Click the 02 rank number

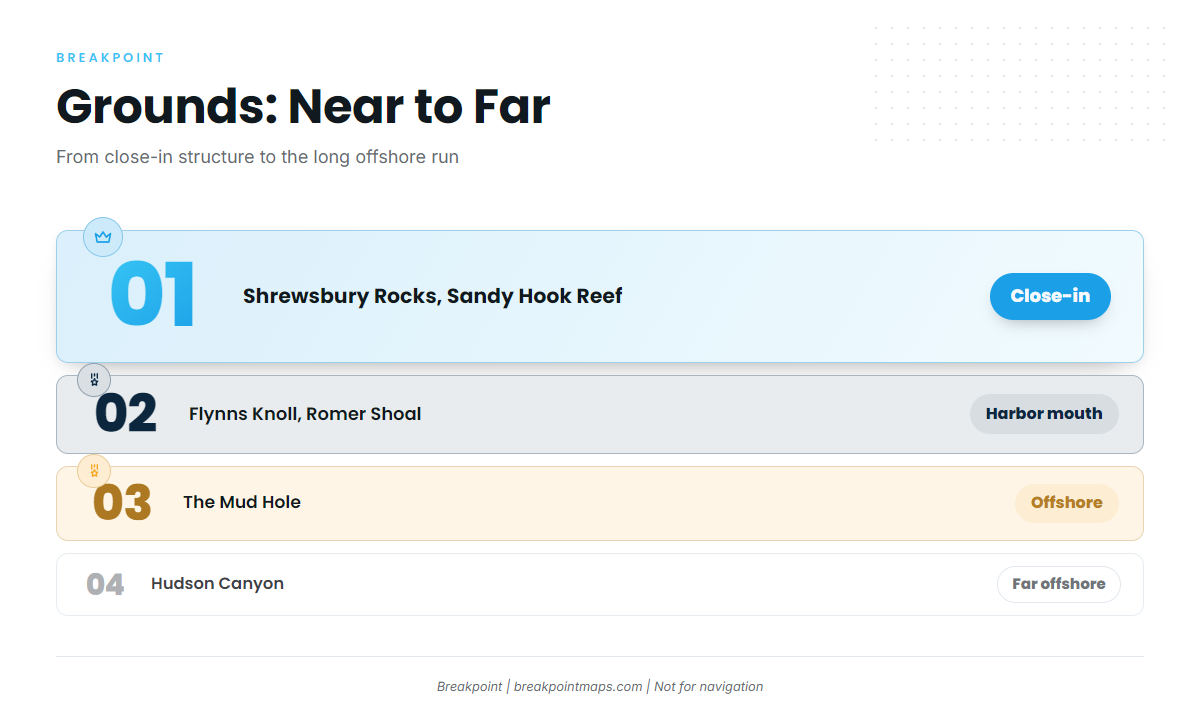tap(126, 414)
